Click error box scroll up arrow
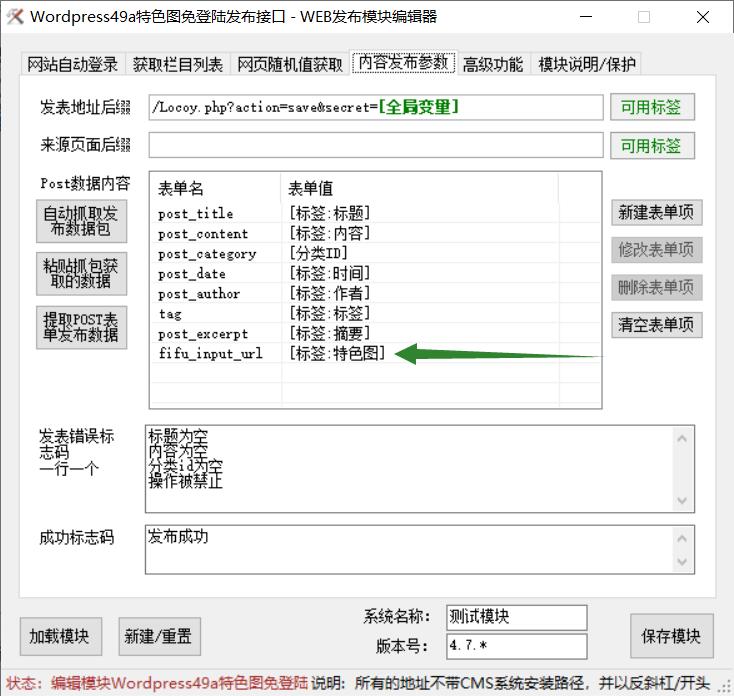The height and width of the screenshot is (696, 734). click(682, 439)
